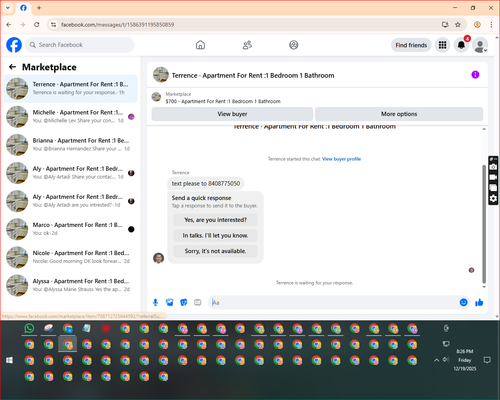
Task: Click the browser address bar
Action: tap(247, 25)
